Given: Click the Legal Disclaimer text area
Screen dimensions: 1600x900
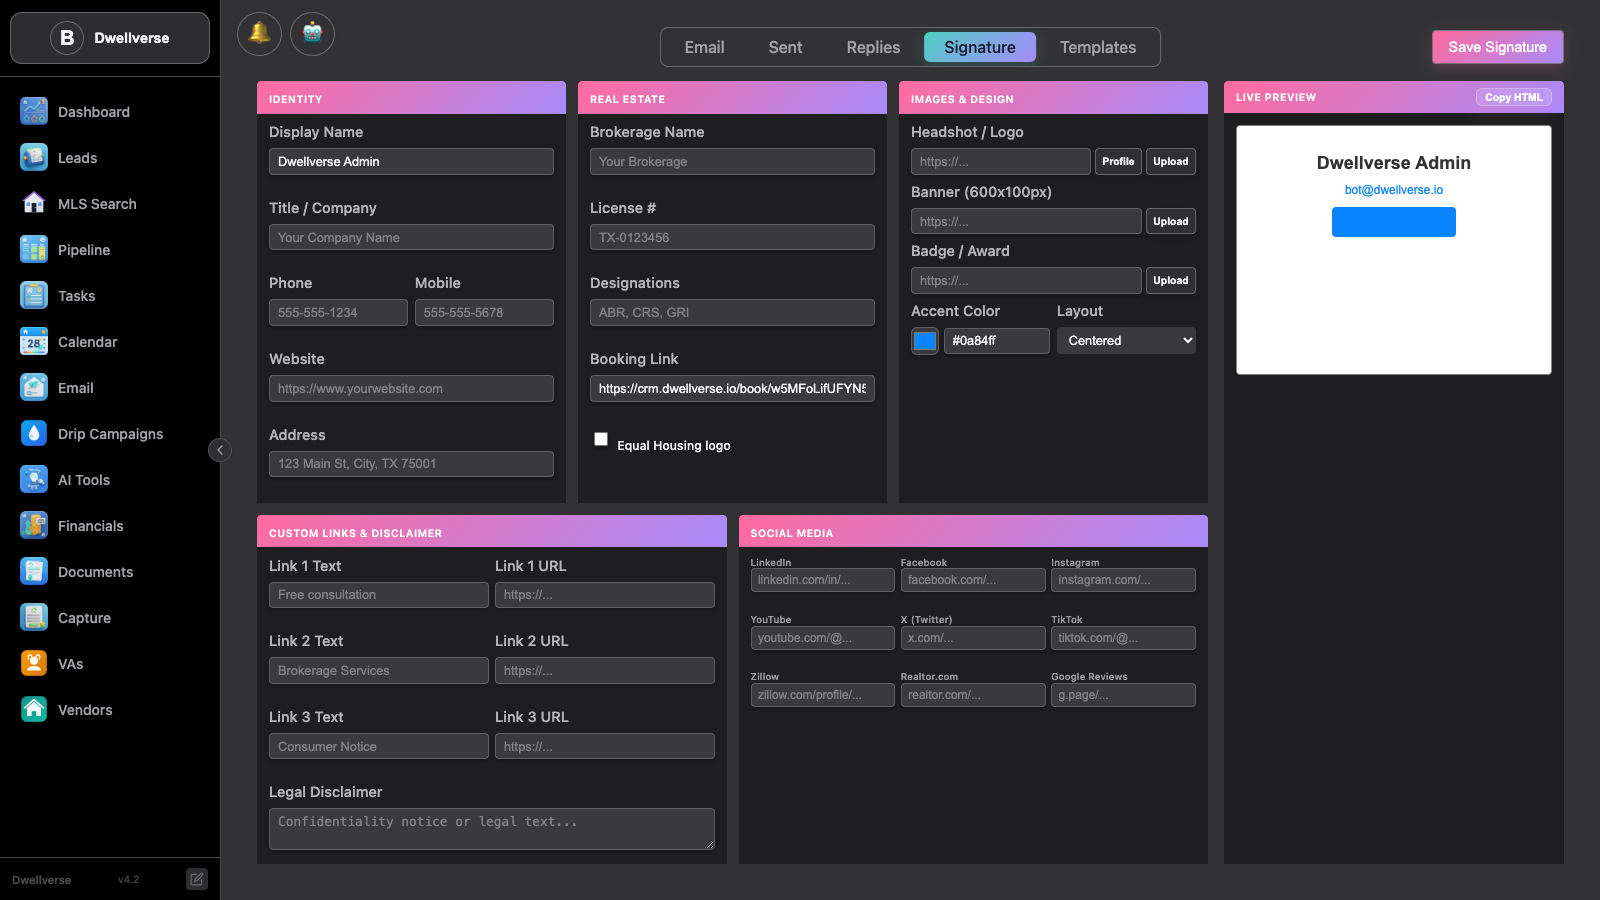Looking at the screenshot, I should point(491,829).
